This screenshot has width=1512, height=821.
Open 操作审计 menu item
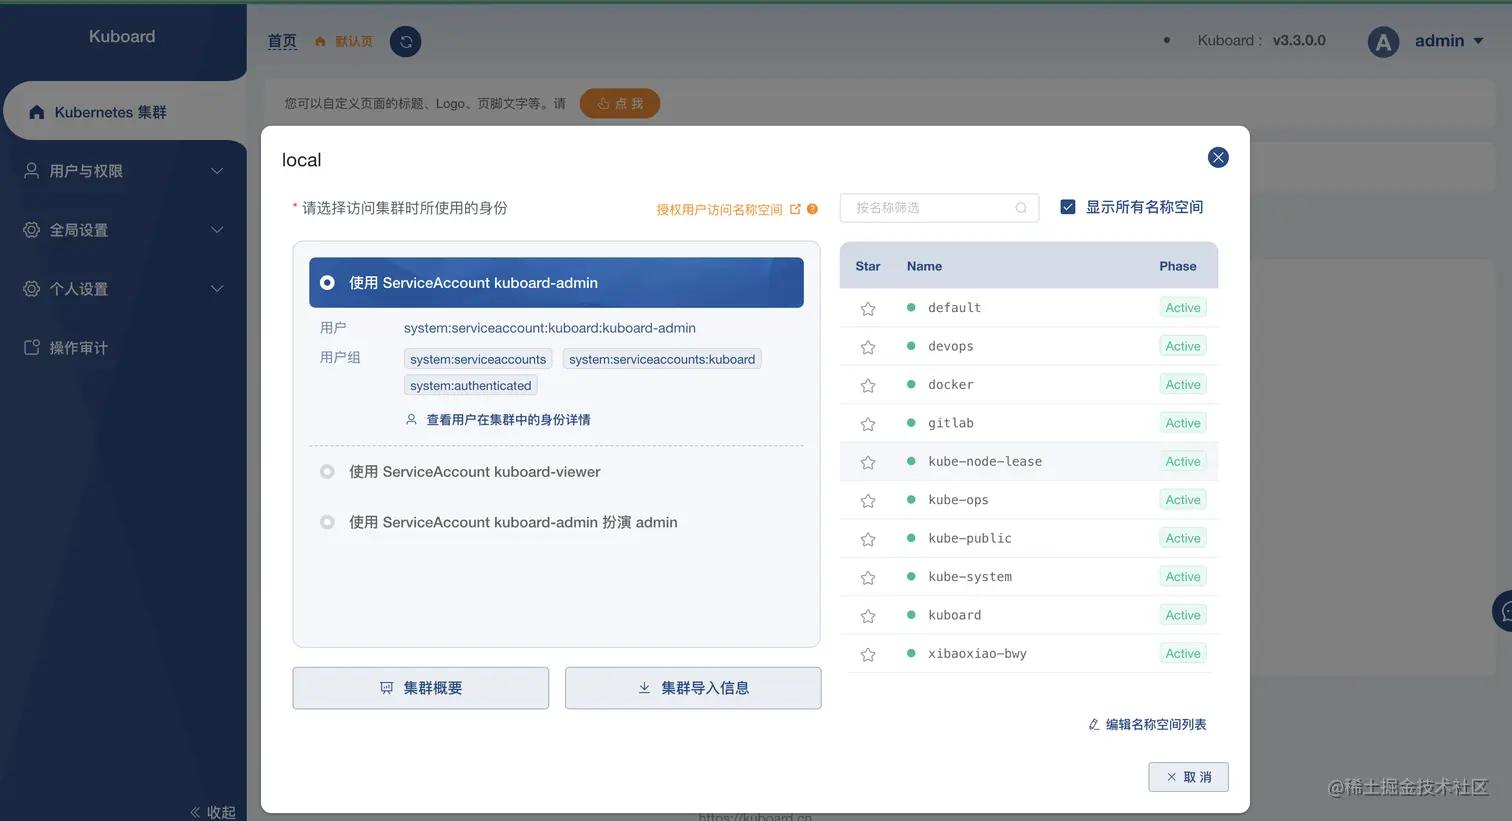tap(123, 347)
